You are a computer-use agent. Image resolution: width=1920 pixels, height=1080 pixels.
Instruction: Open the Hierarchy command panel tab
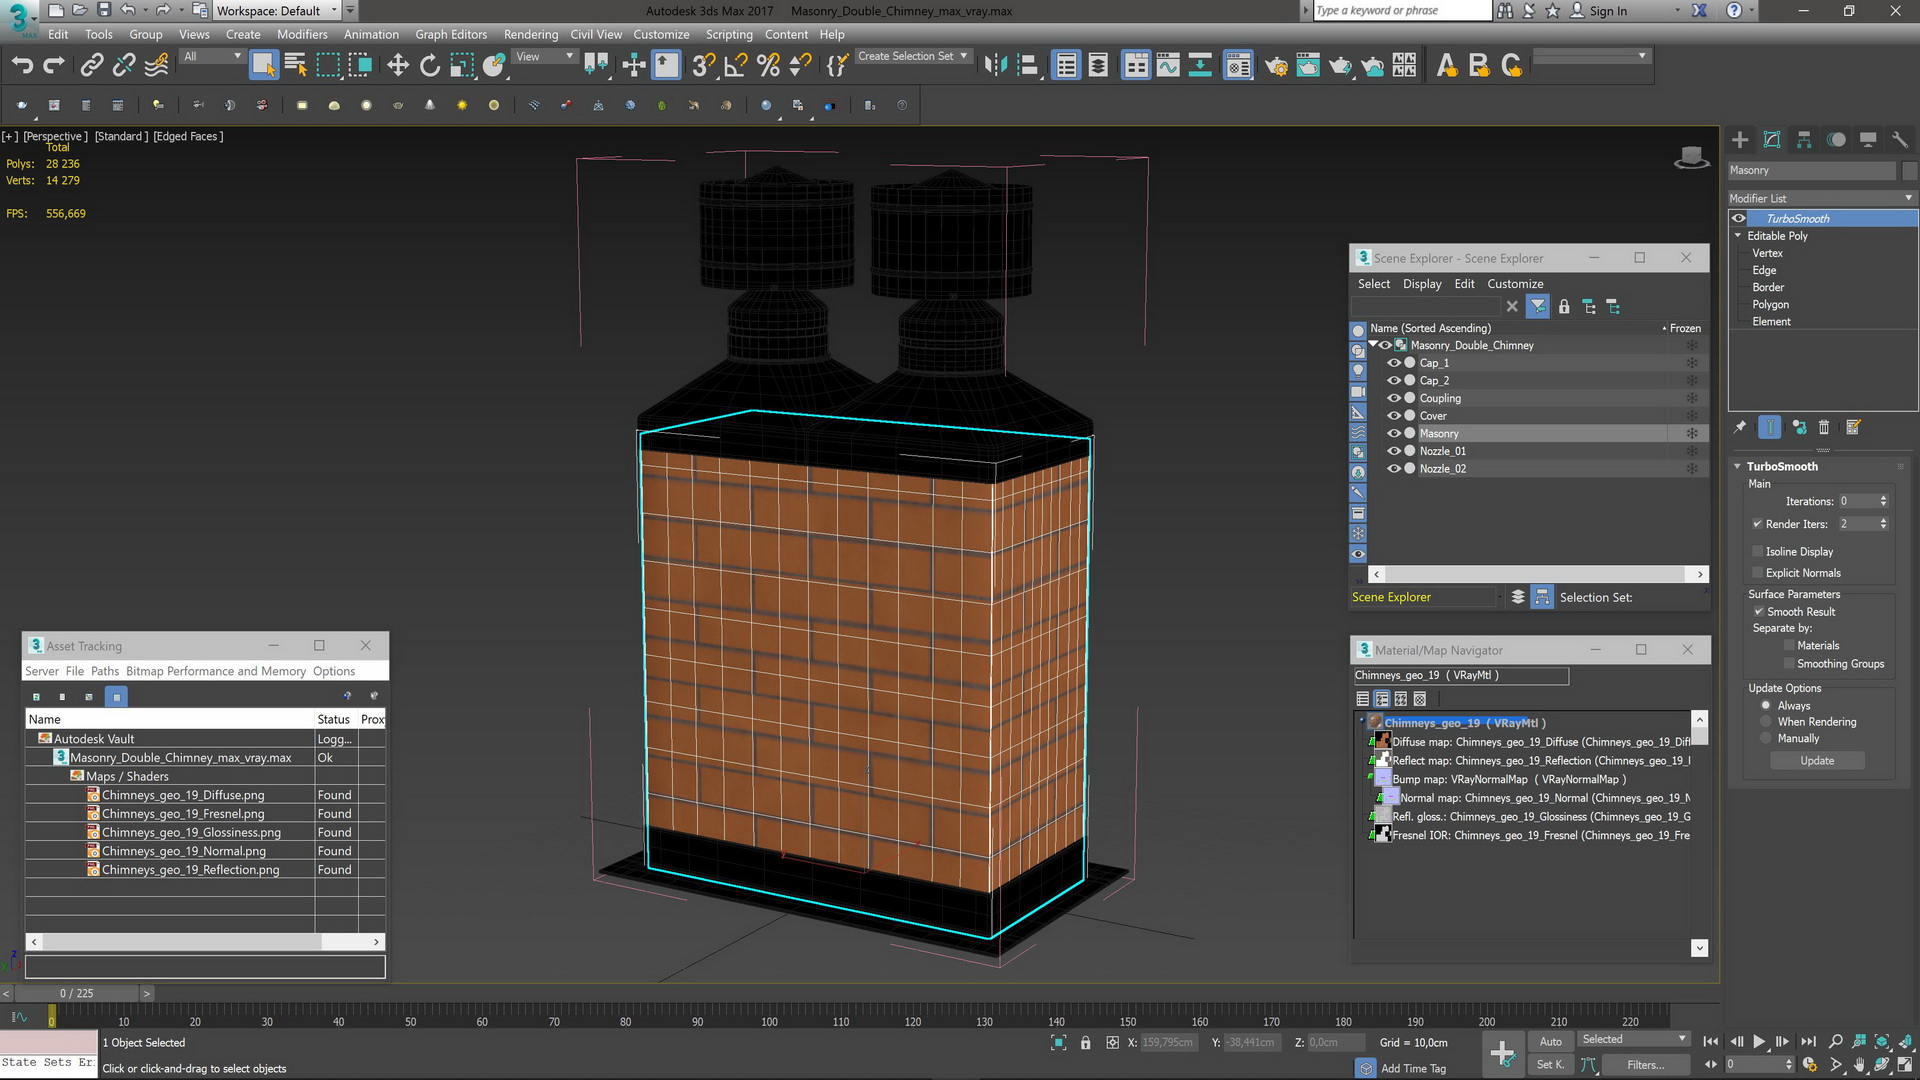(x=1804, y=140)
